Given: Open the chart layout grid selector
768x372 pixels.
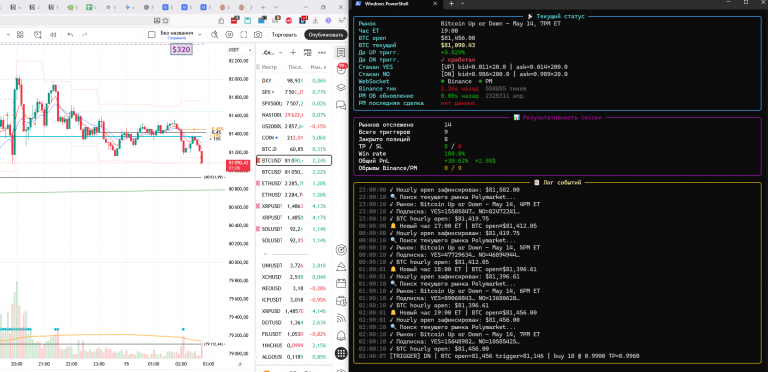Looking at the screenshot, I should tap(20, 35).
